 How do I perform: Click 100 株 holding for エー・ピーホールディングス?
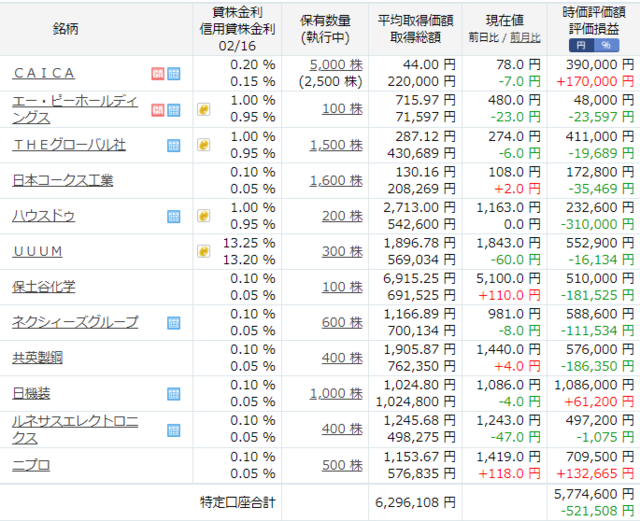342,109
